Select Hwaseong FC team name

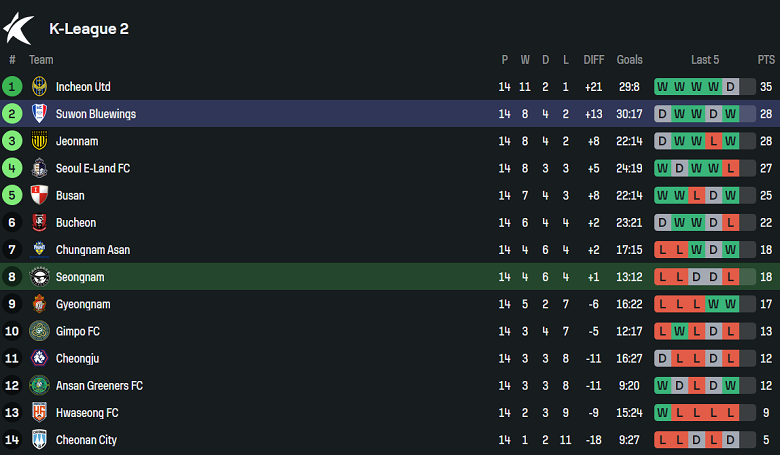(x=87, y=412)
